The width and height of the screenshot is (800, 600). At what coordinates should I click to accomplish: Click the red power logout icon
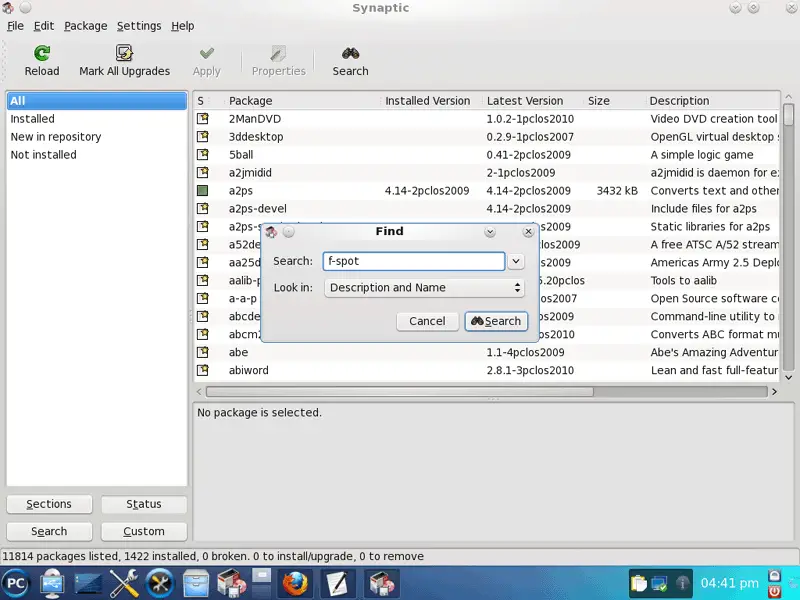(774, 591)
